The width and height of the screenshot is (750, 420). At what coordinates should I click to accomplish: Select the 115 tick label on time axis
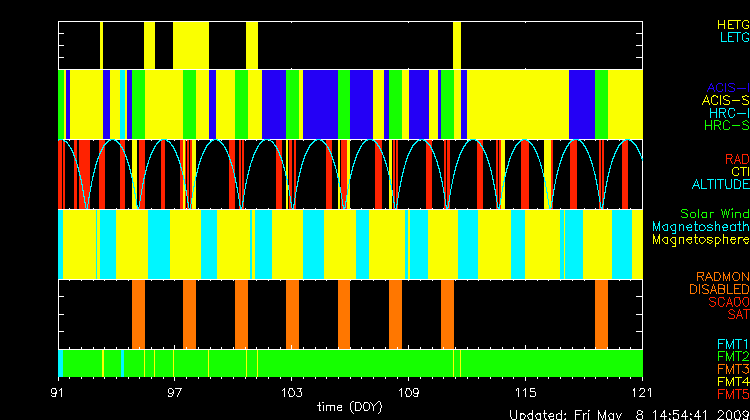(526, 391)
